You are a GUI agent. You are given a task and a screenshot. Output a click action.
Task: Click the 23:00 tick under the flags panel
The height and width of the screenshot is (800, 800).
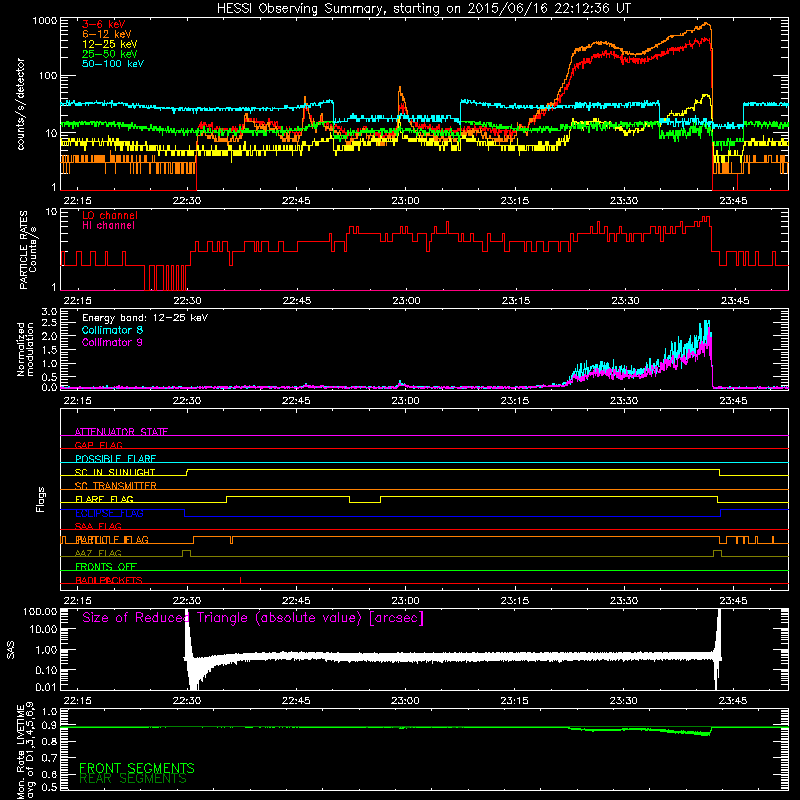405,601
